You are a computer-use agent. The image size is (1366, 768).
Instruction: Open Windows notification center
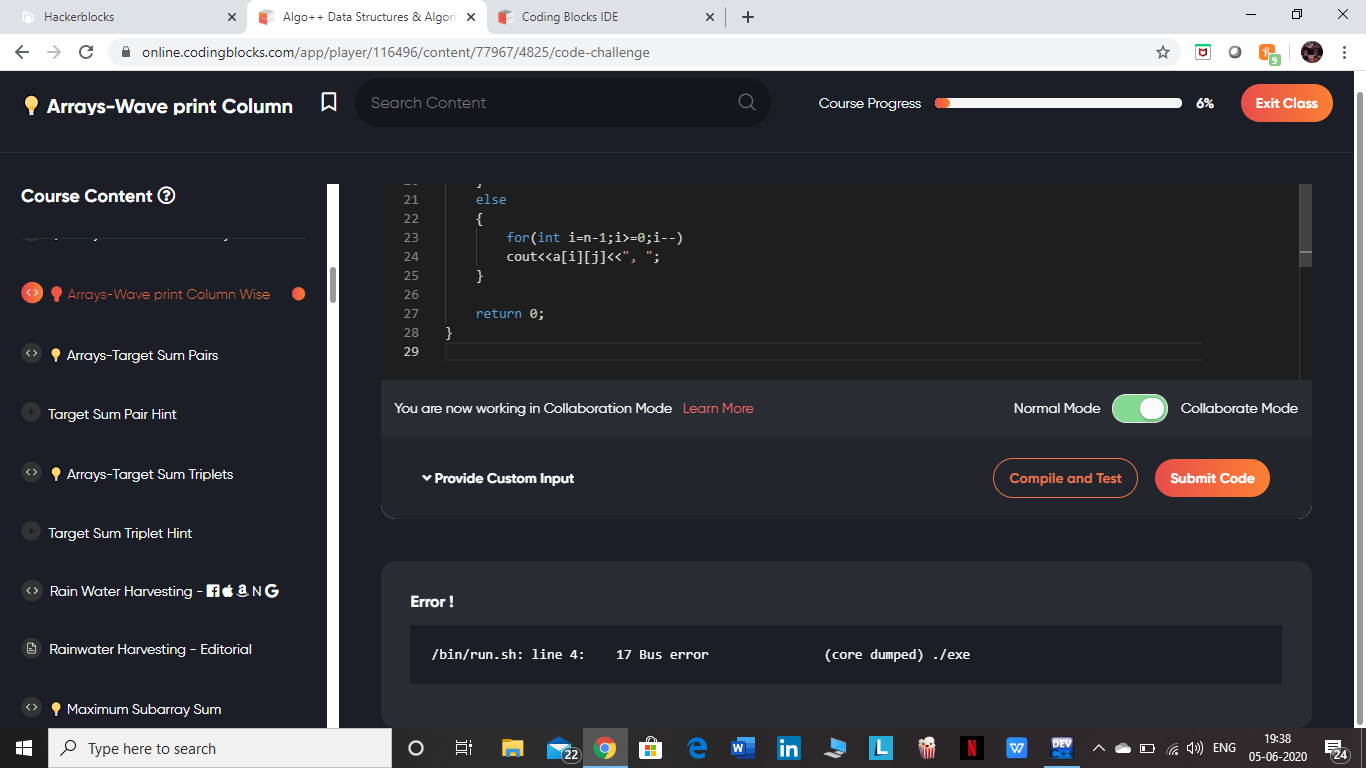click(1336, 748)
